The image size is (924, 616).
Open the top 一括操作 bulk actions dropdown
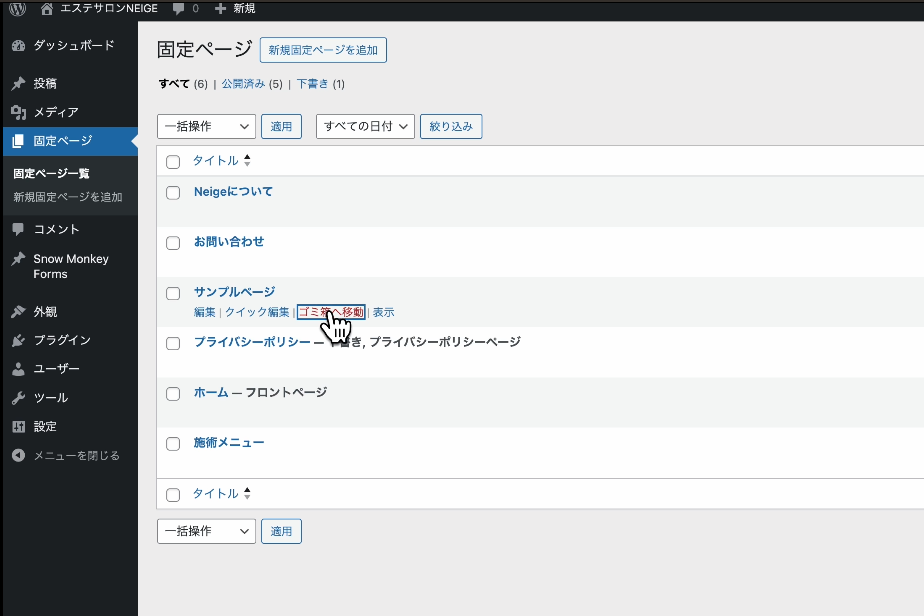click(x=206, y=126)
